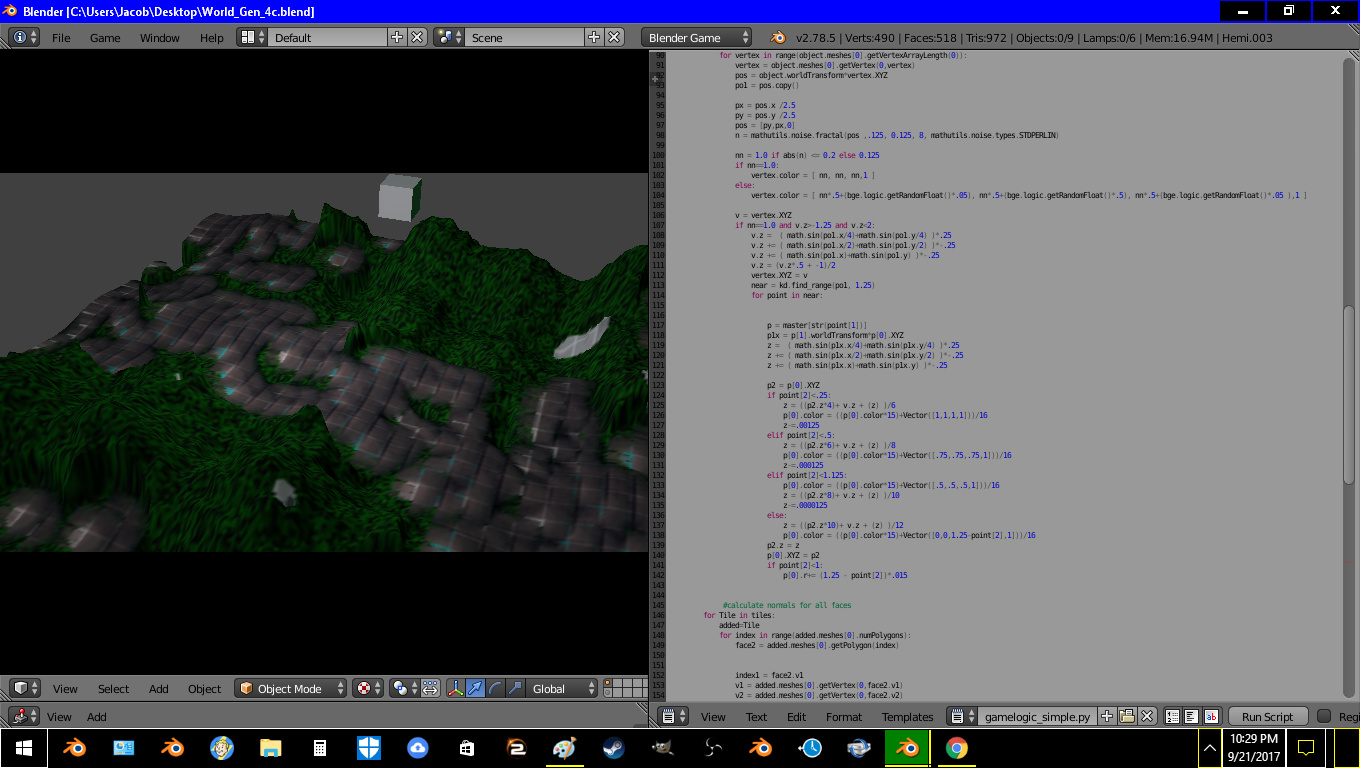Toggle the 3D manipulator widget
The image size is (1360, 768).
(x=456, y=688)
